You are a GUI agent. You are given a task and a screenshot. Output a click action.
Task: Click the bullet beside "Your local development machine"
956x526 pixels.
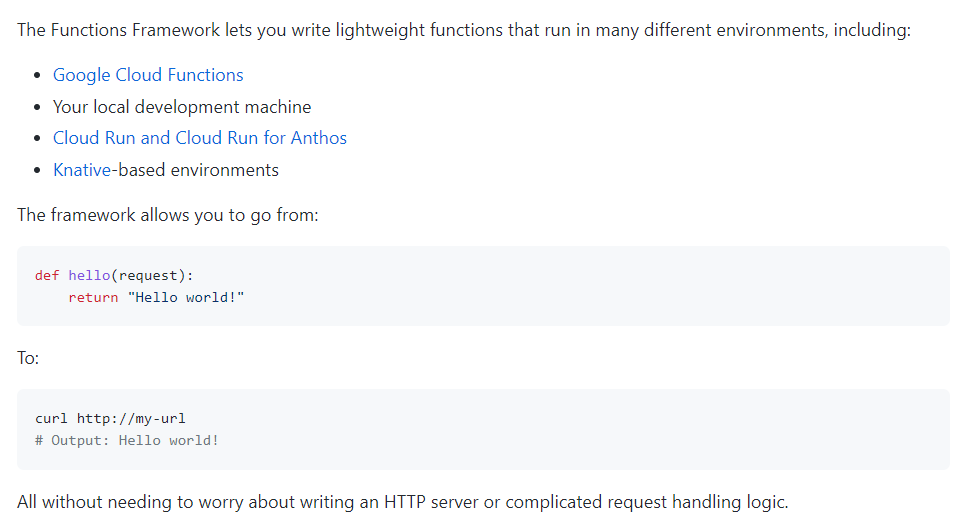(x=38, y=107)
